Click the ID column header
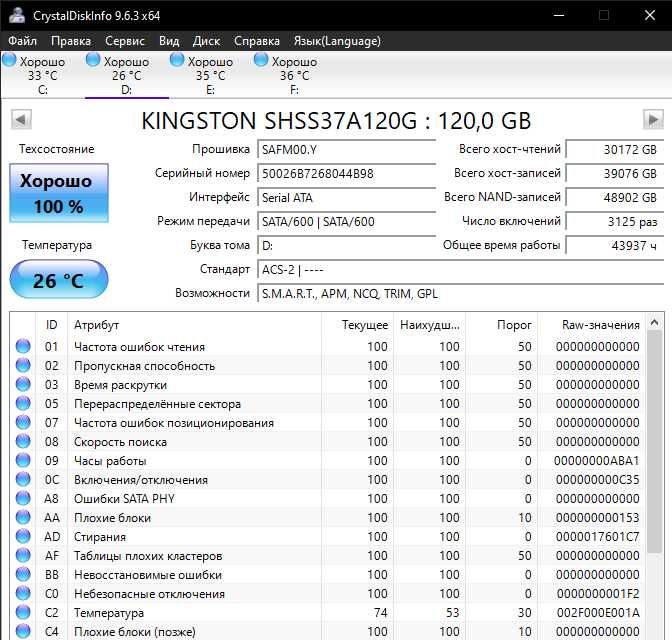672x640 pixels. tap(51, 325)
